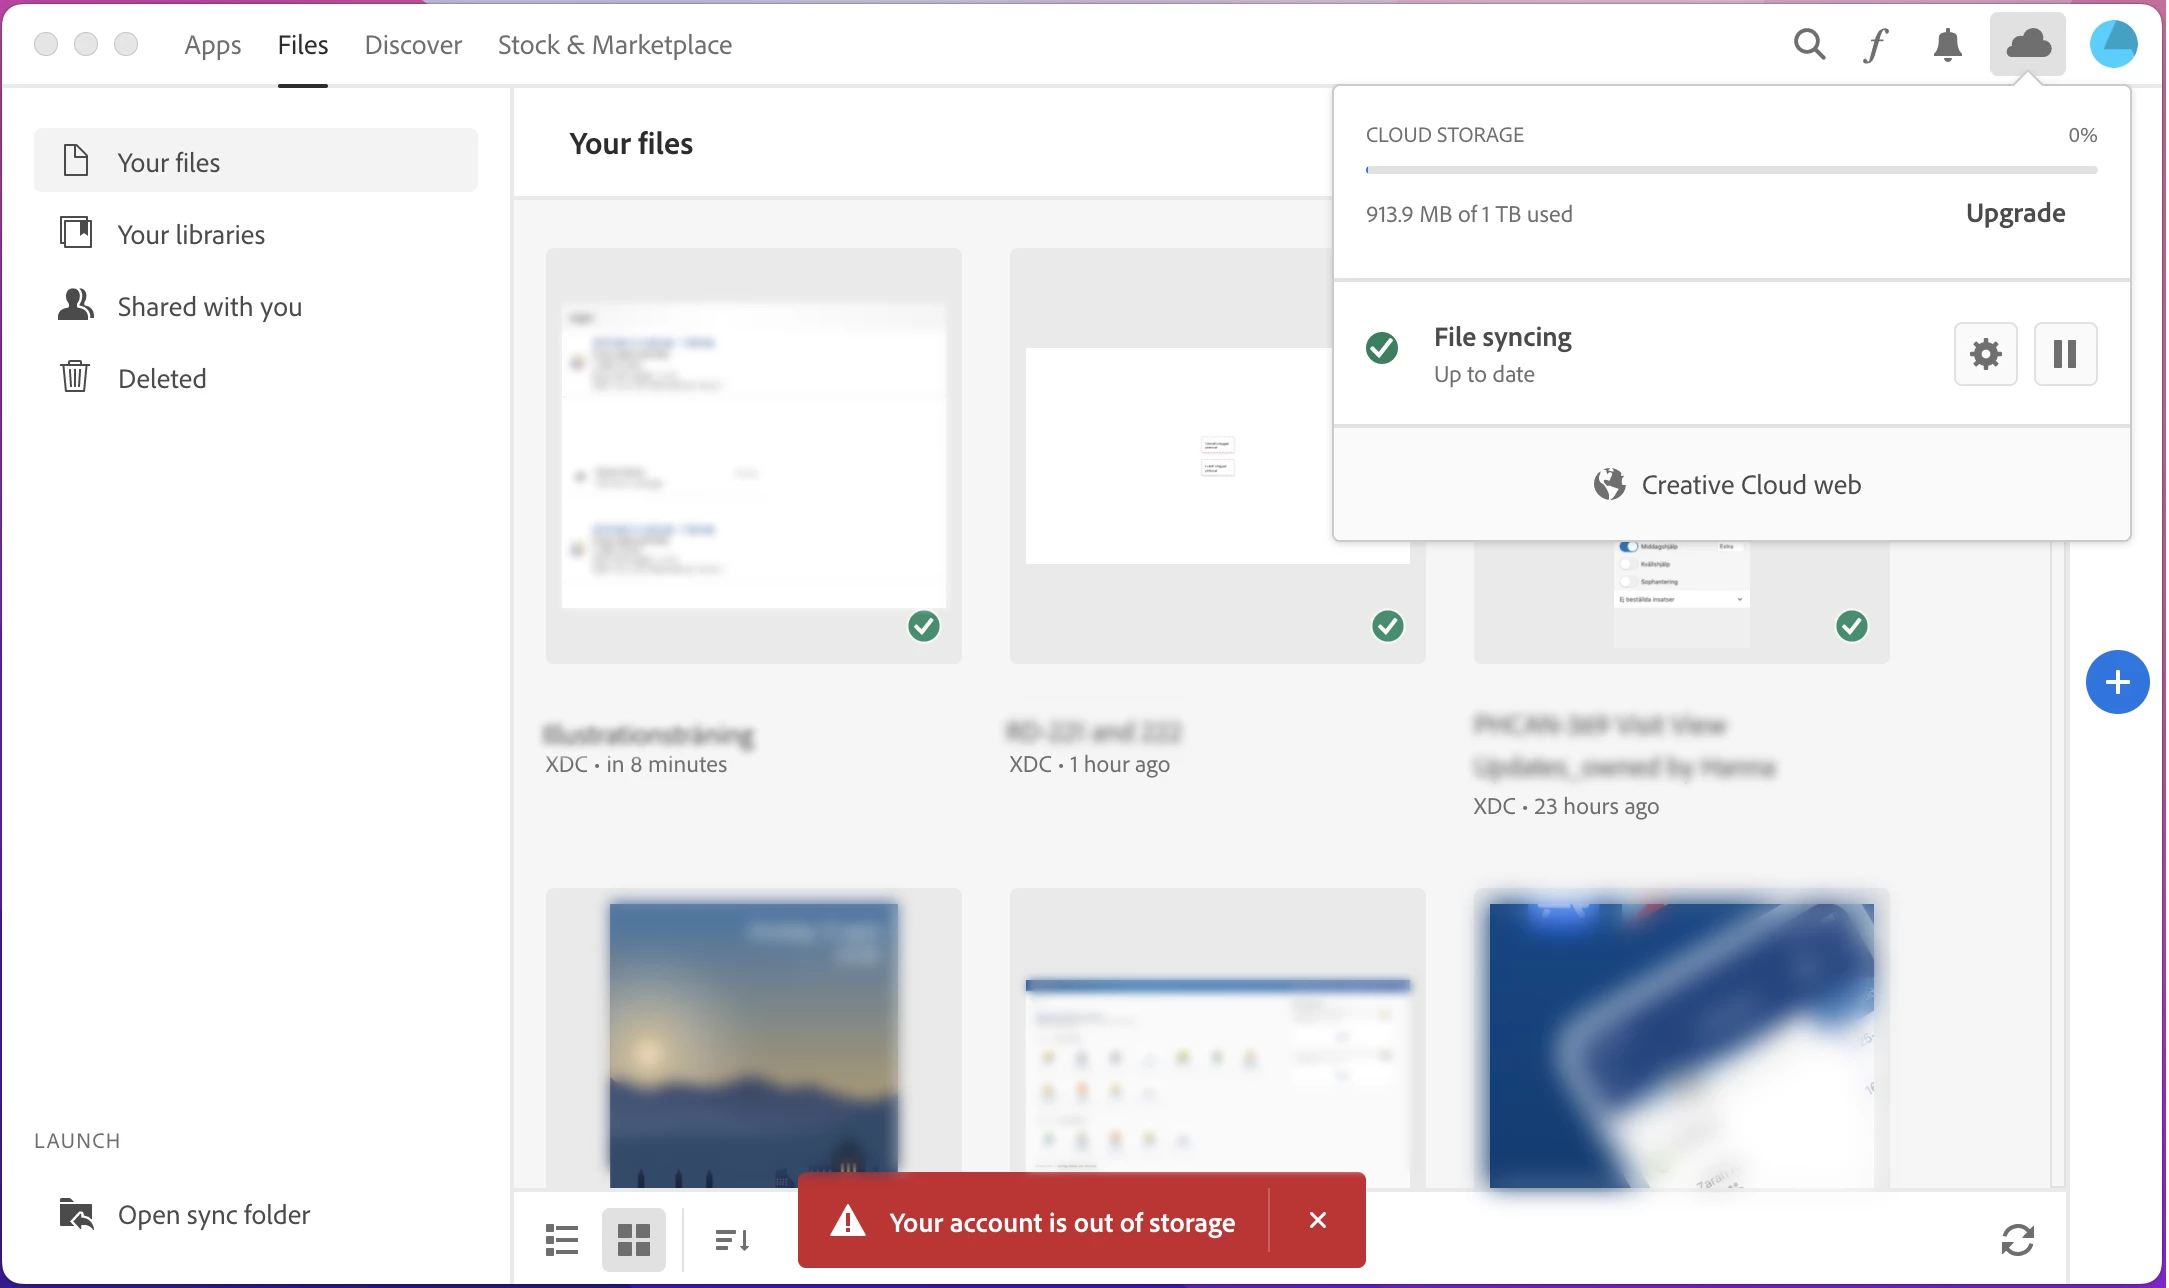This screenshot has width=2169, height=1288.
Task: Open Creative Cloud web
Action: click(x=1730, y=485)
